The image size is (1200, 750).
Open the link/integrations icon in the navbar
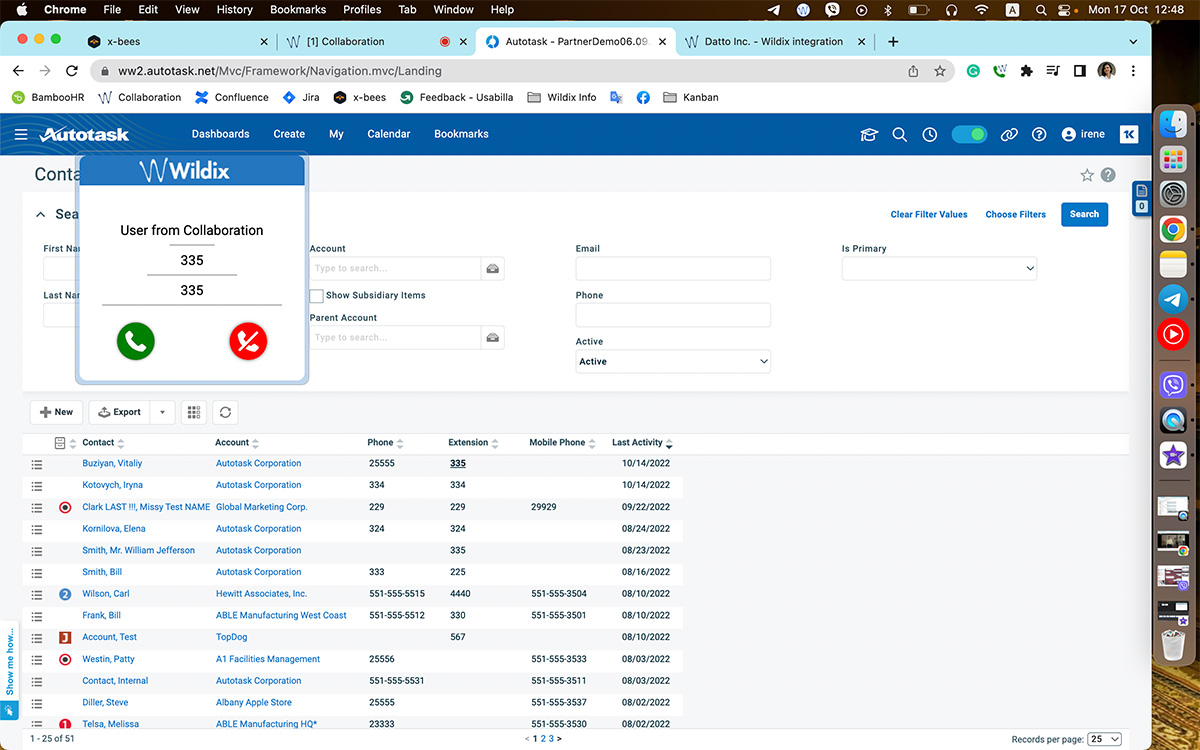1009,133
